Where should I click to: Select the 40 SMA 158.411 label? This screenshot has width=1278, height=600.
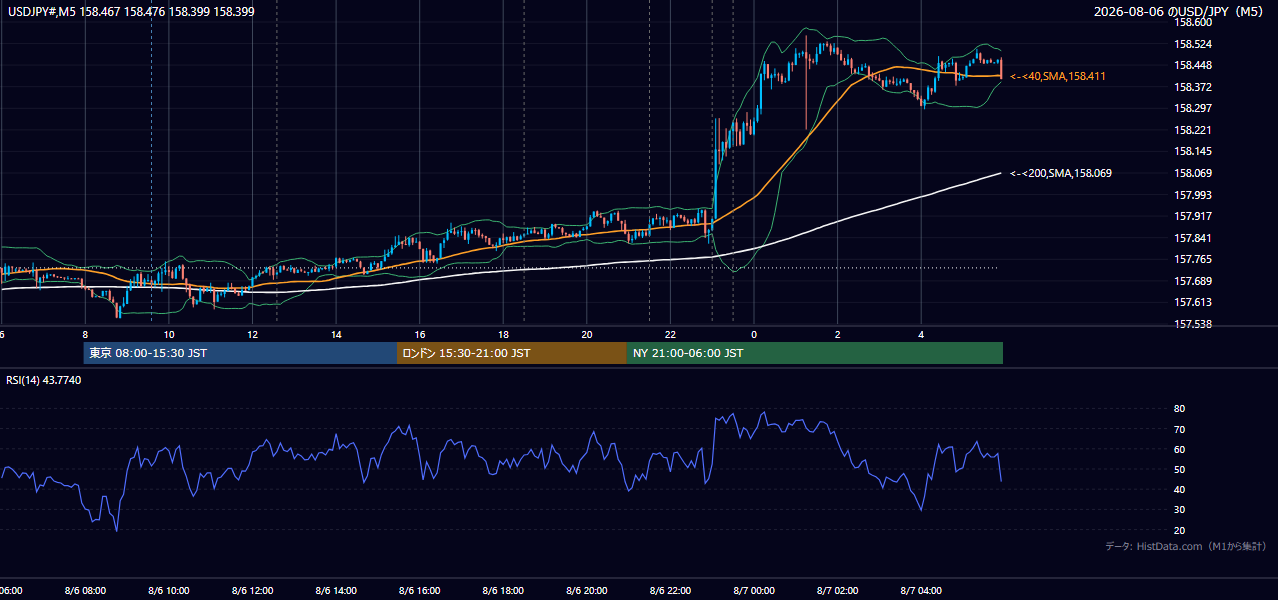pyautogui.click(x=1058, y=76)
